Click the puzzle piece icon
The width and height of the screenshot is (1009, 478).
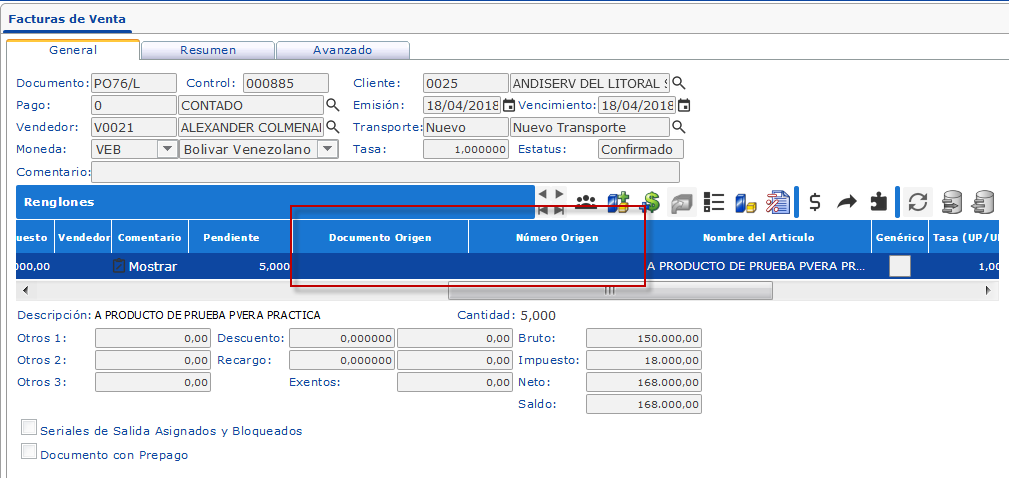878,202
